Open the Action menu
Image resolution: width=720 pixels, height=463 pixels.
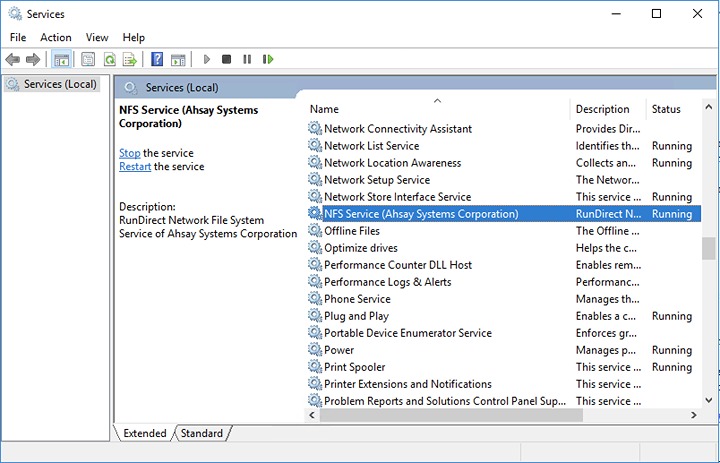pyautogui.click(x=56, y=37)
